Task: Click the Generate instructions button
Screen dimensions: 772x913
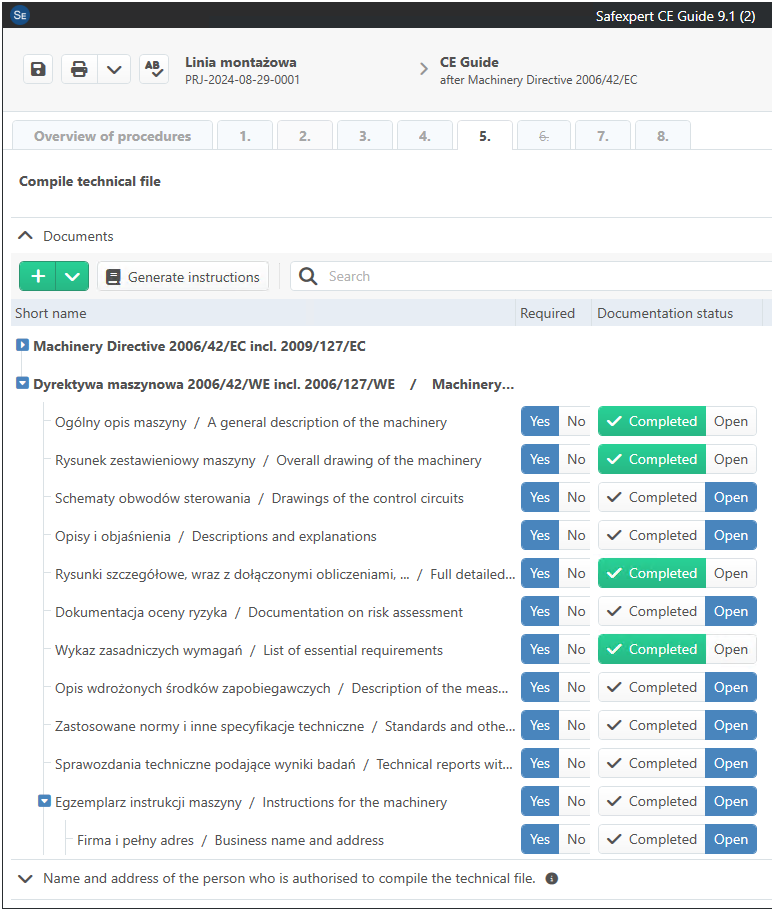Action: tap(183, 277)
